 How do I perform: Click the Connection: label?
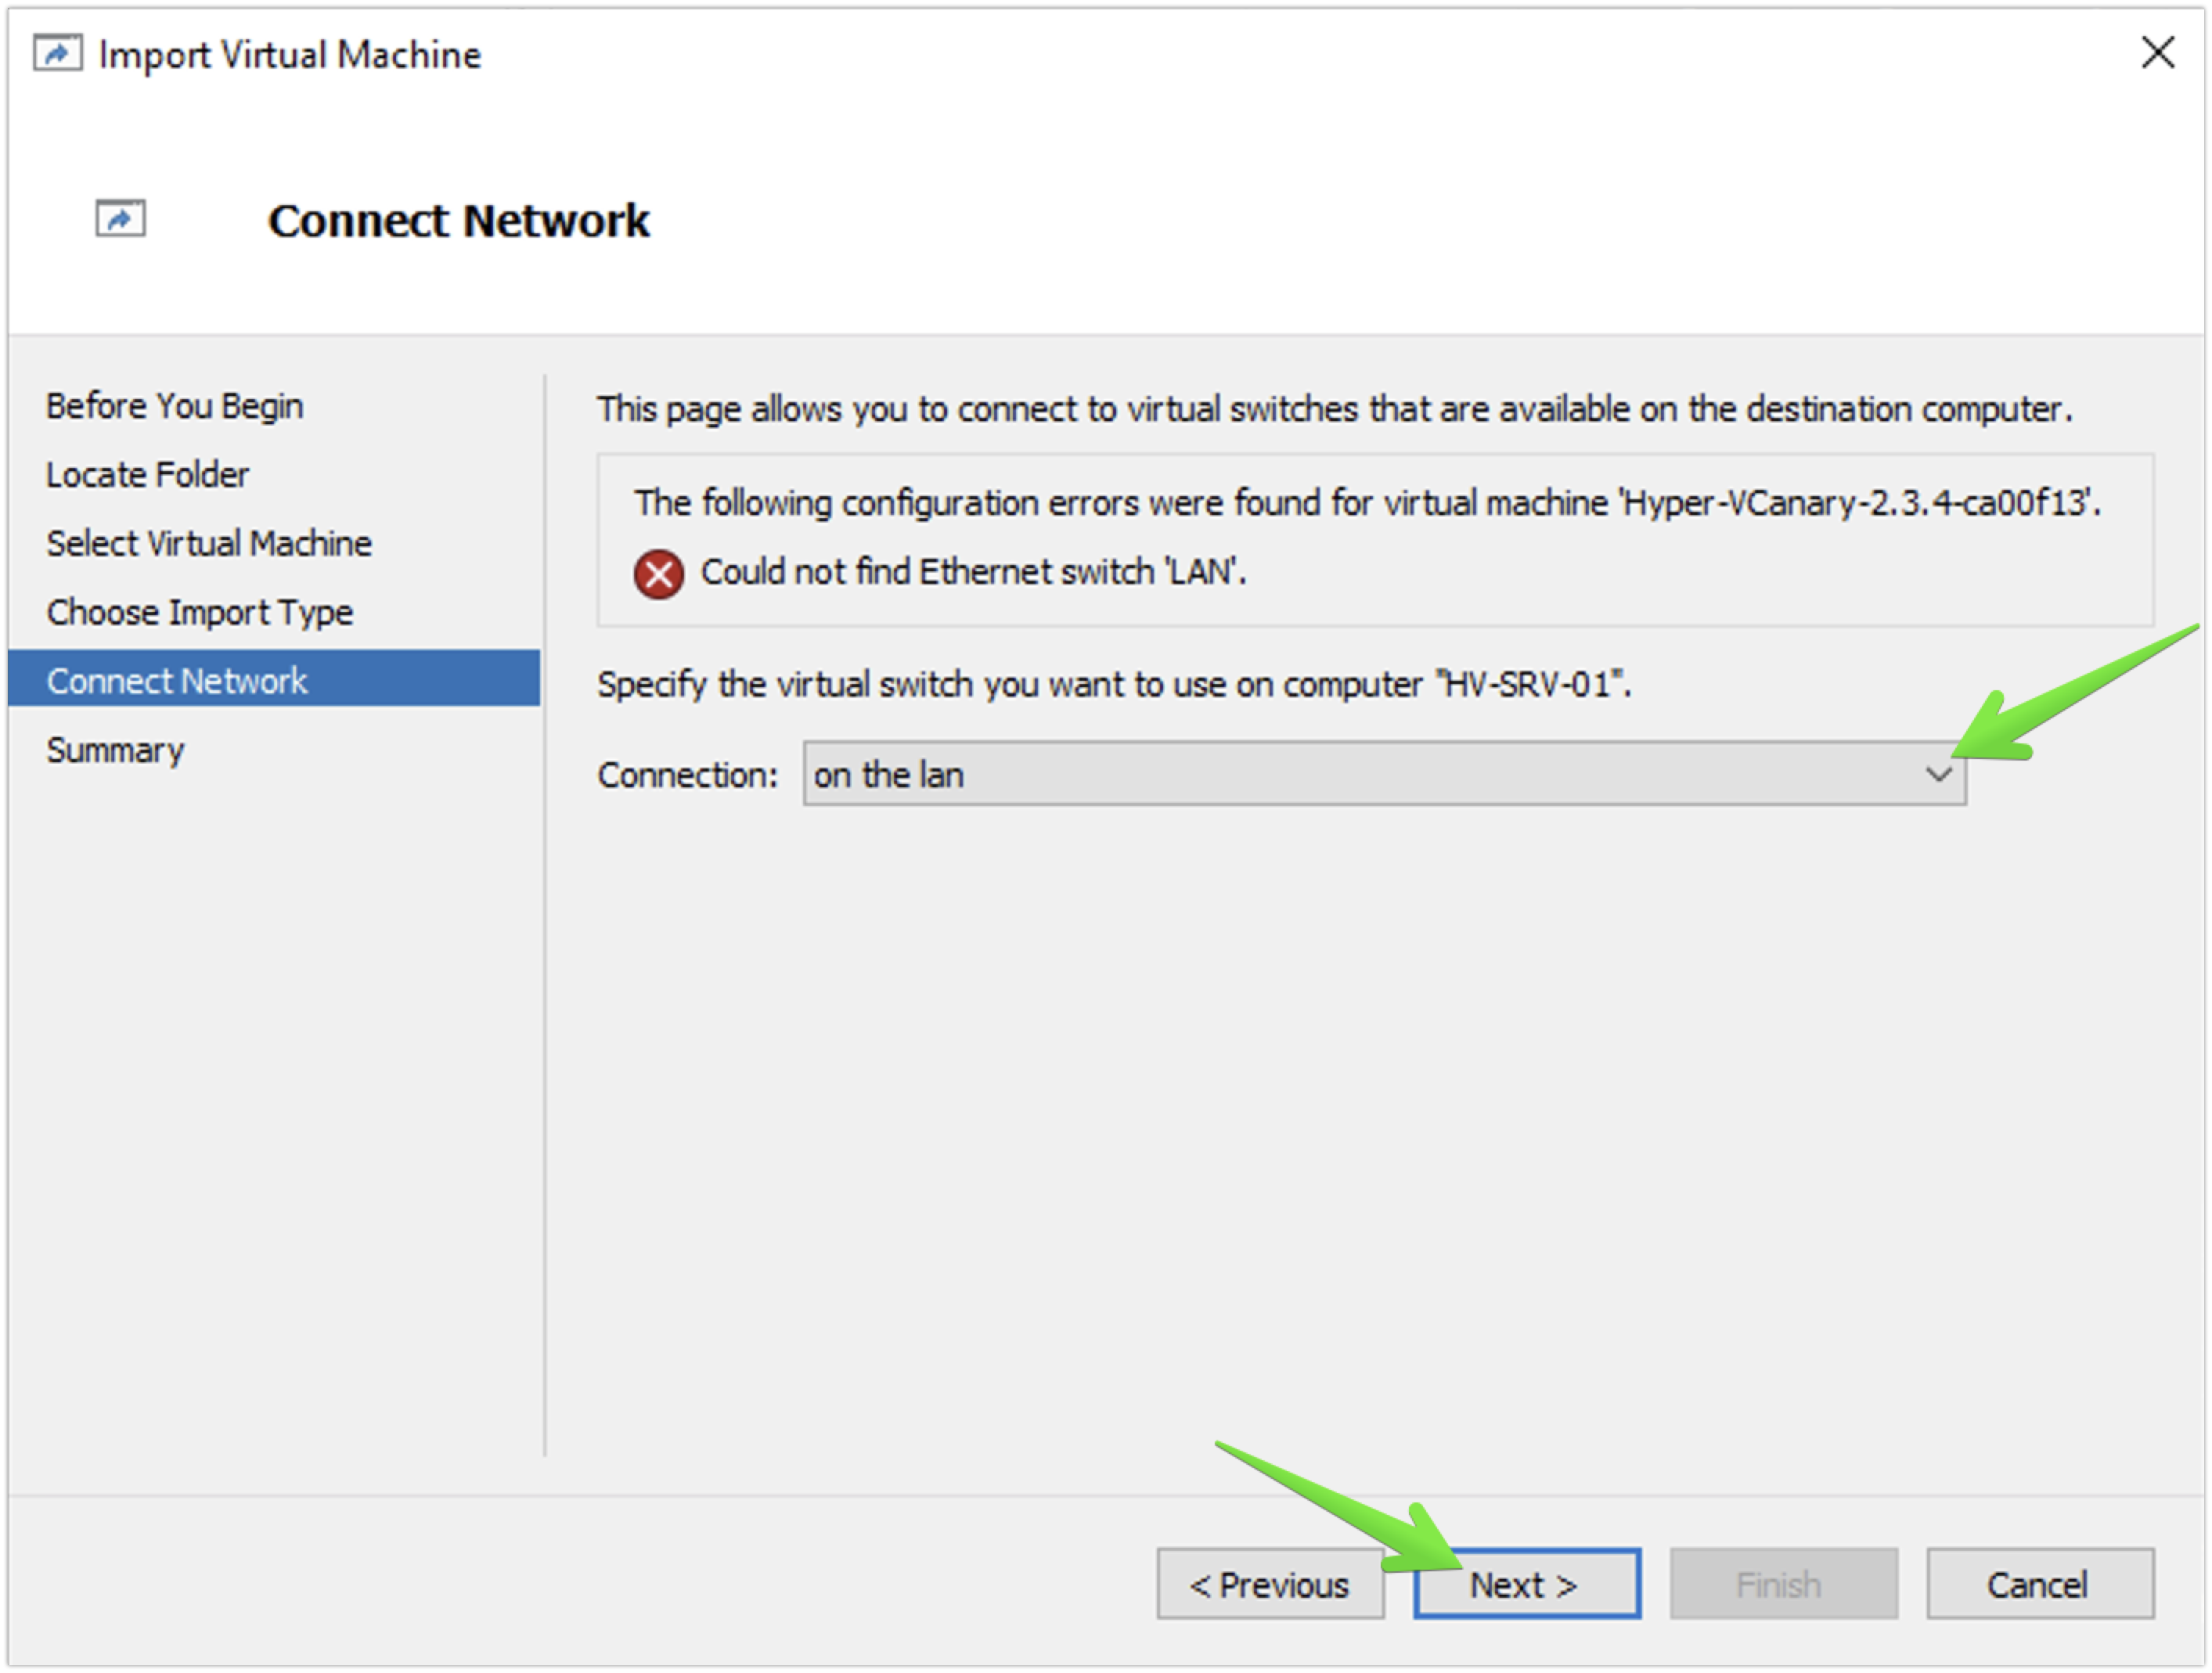687,775
